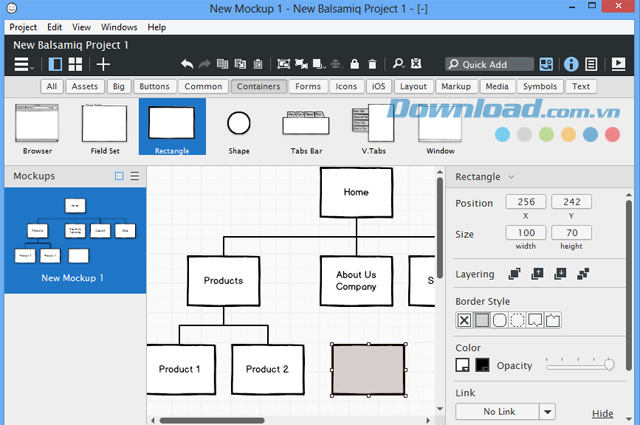Switch to the Forms category tab
The image size is (640, 425).
coord(308,86)
